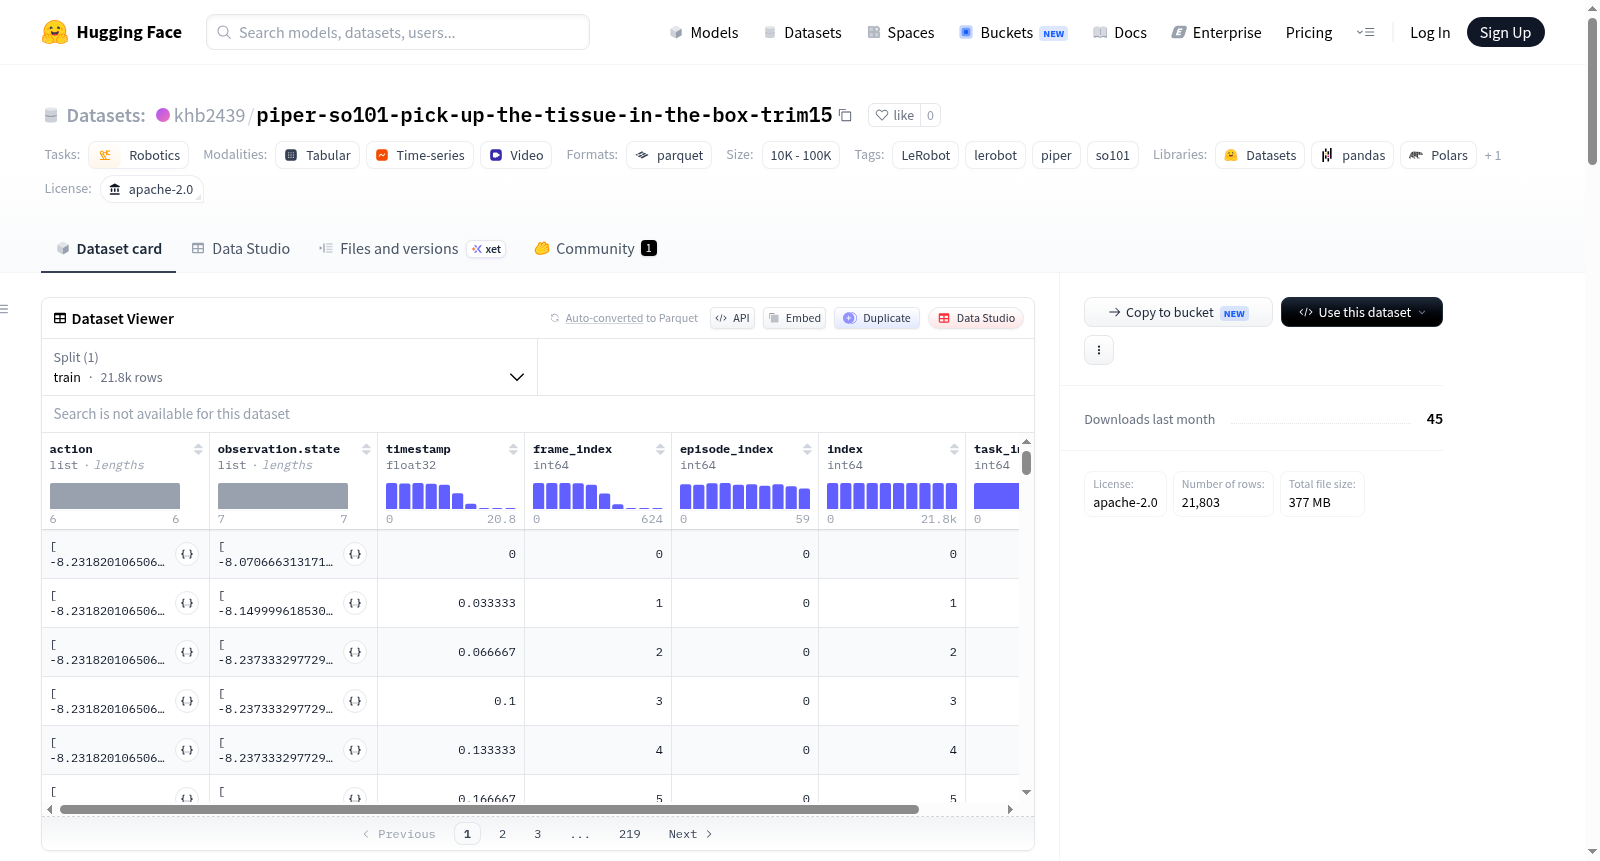Viewport: 1600px width, 861px height.
Task: Click the Embed button
Action: [x=795, y=318]
